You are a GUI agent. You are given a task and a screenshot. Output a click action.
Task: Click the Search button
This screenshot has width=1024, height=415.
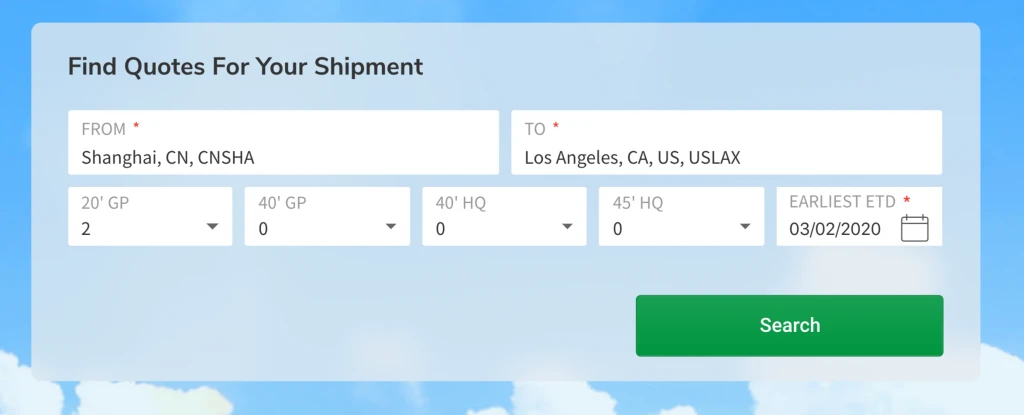pyautogui.click(x=789, y=325)
